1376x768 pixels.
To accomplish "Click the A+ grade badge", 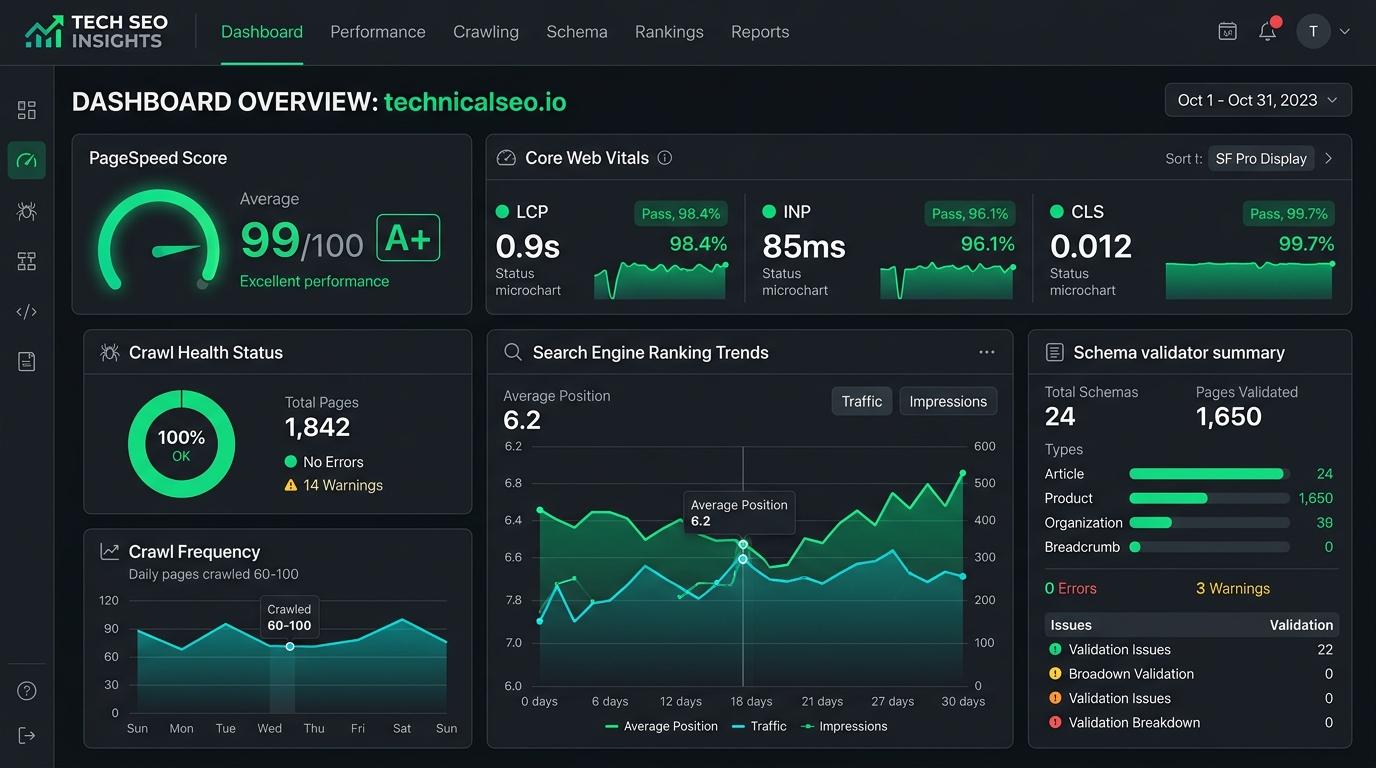I will pos(408,238).
